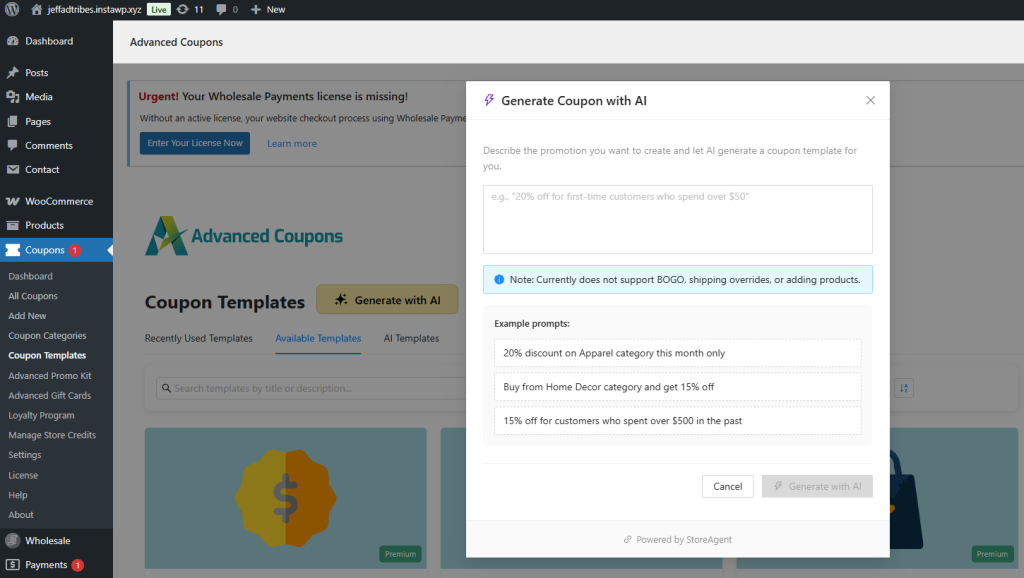Open All Coupons submenu
This screenshot has width=1024, height=578.
point(33,296)
